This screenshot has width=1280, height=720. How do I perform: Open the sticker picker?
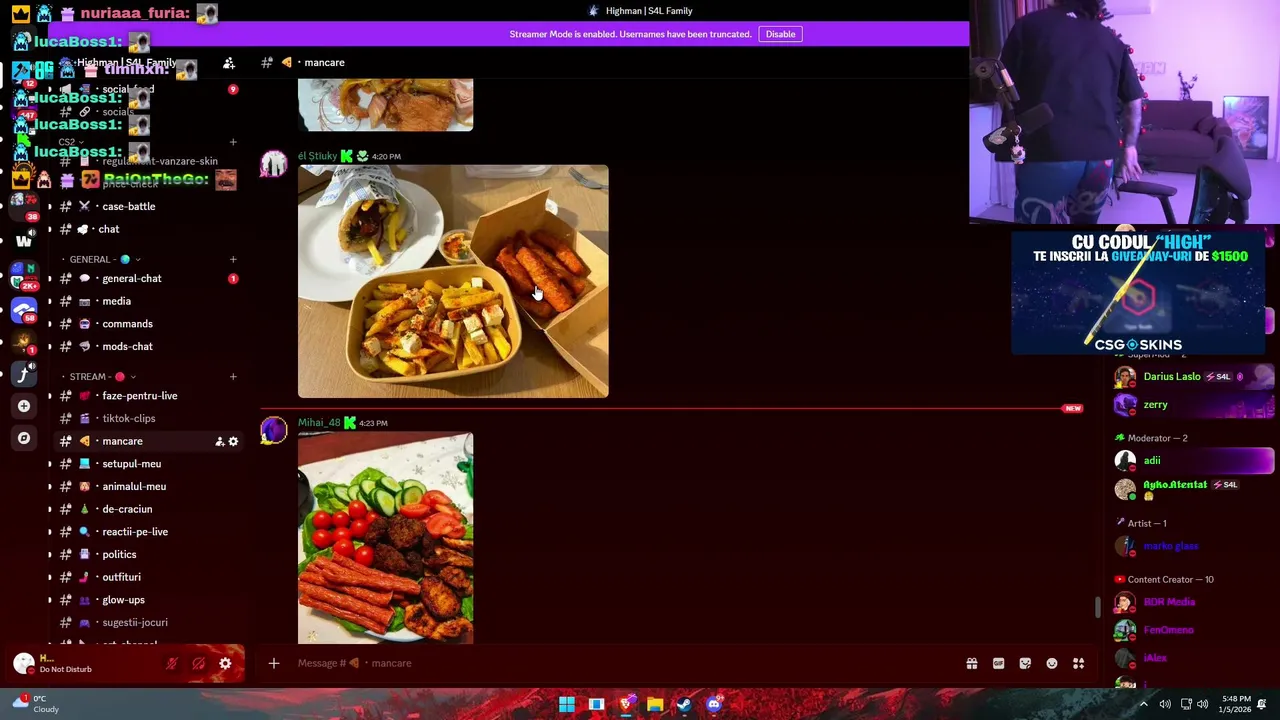pyautogui.click(x=1025, y=663)
